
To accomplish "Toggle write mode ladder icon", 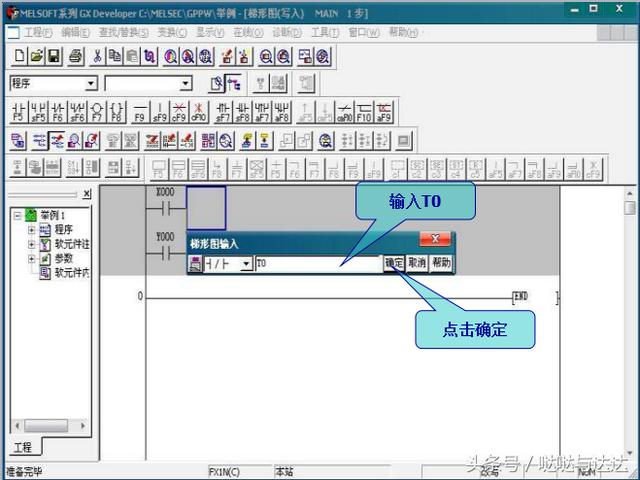I will (57, 141).
